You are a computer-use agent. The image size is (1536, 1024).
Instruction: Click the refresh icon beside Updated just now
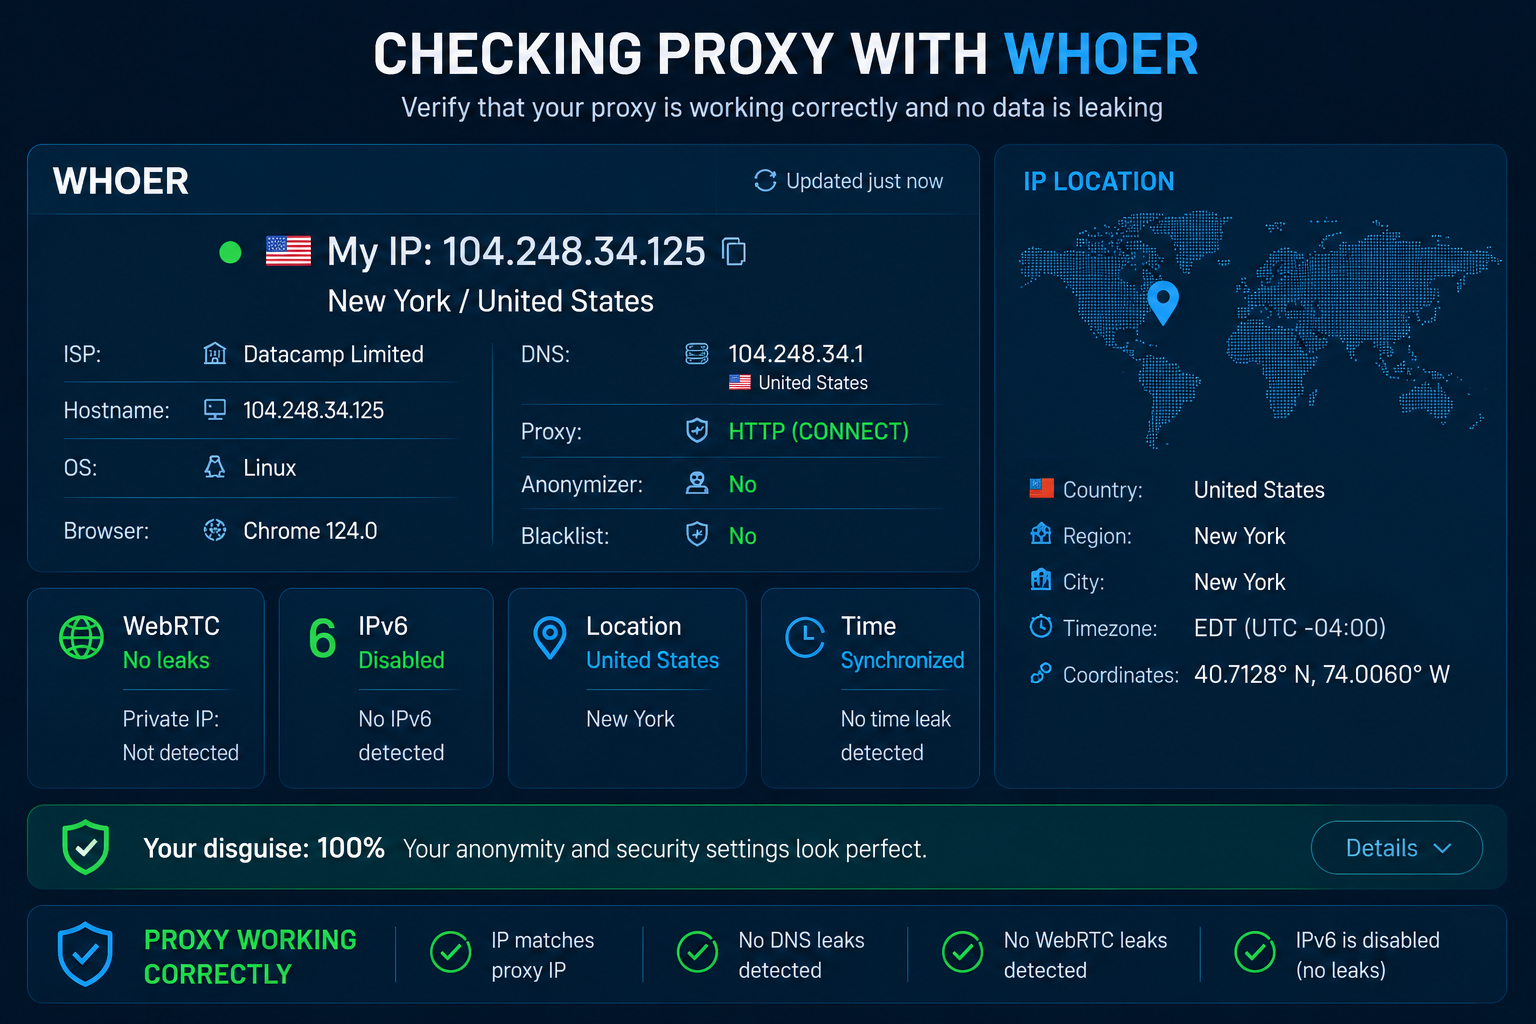coord(765,181)
